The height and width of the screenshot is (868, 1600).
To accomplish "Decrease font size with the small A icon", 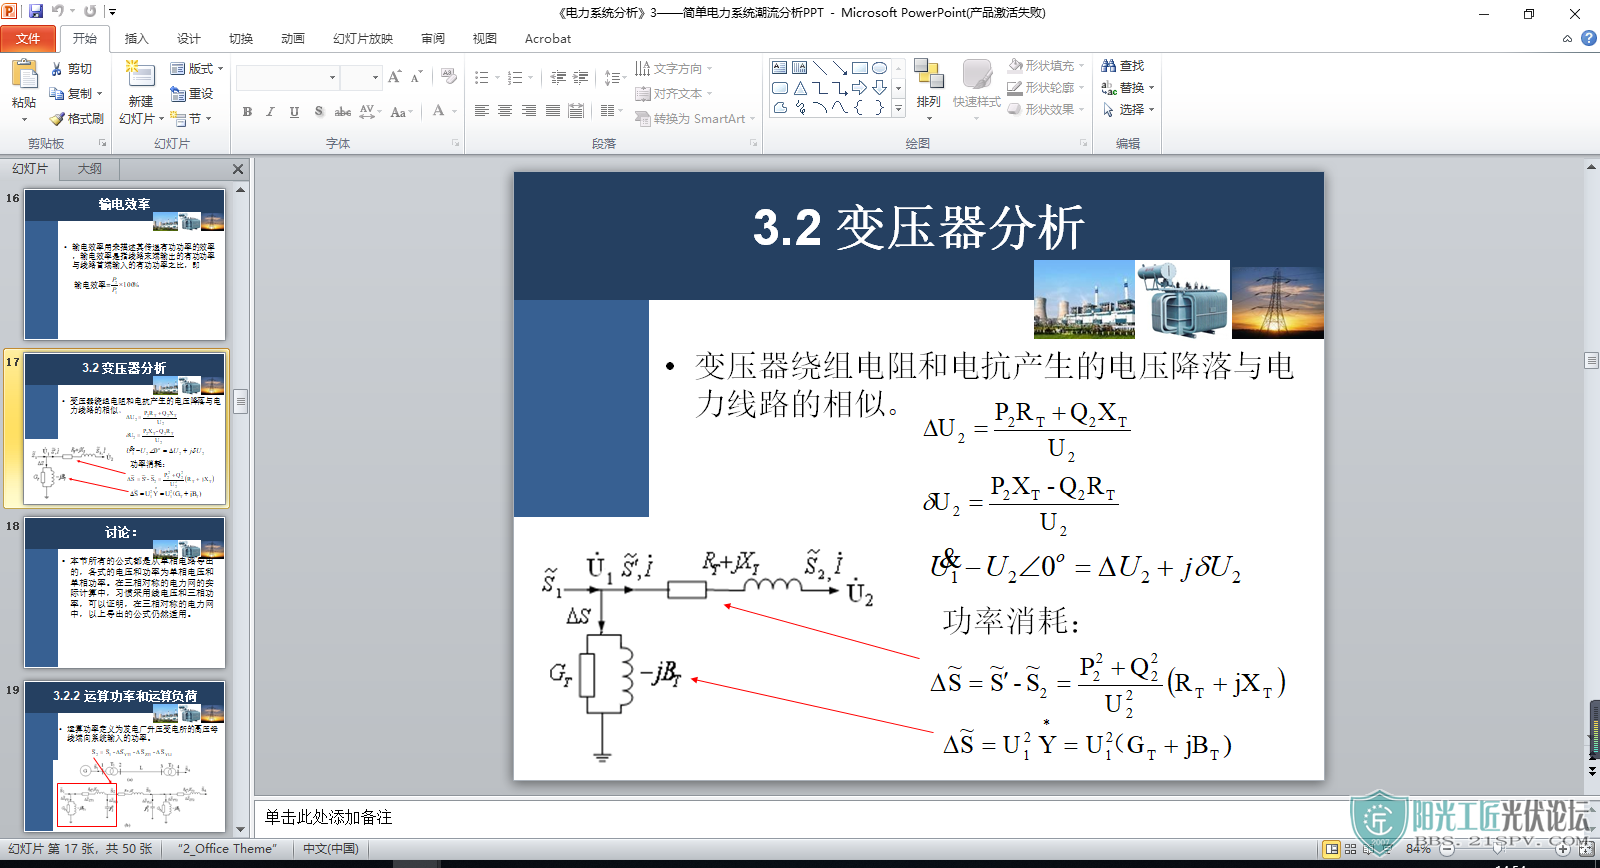I will 416,77.
